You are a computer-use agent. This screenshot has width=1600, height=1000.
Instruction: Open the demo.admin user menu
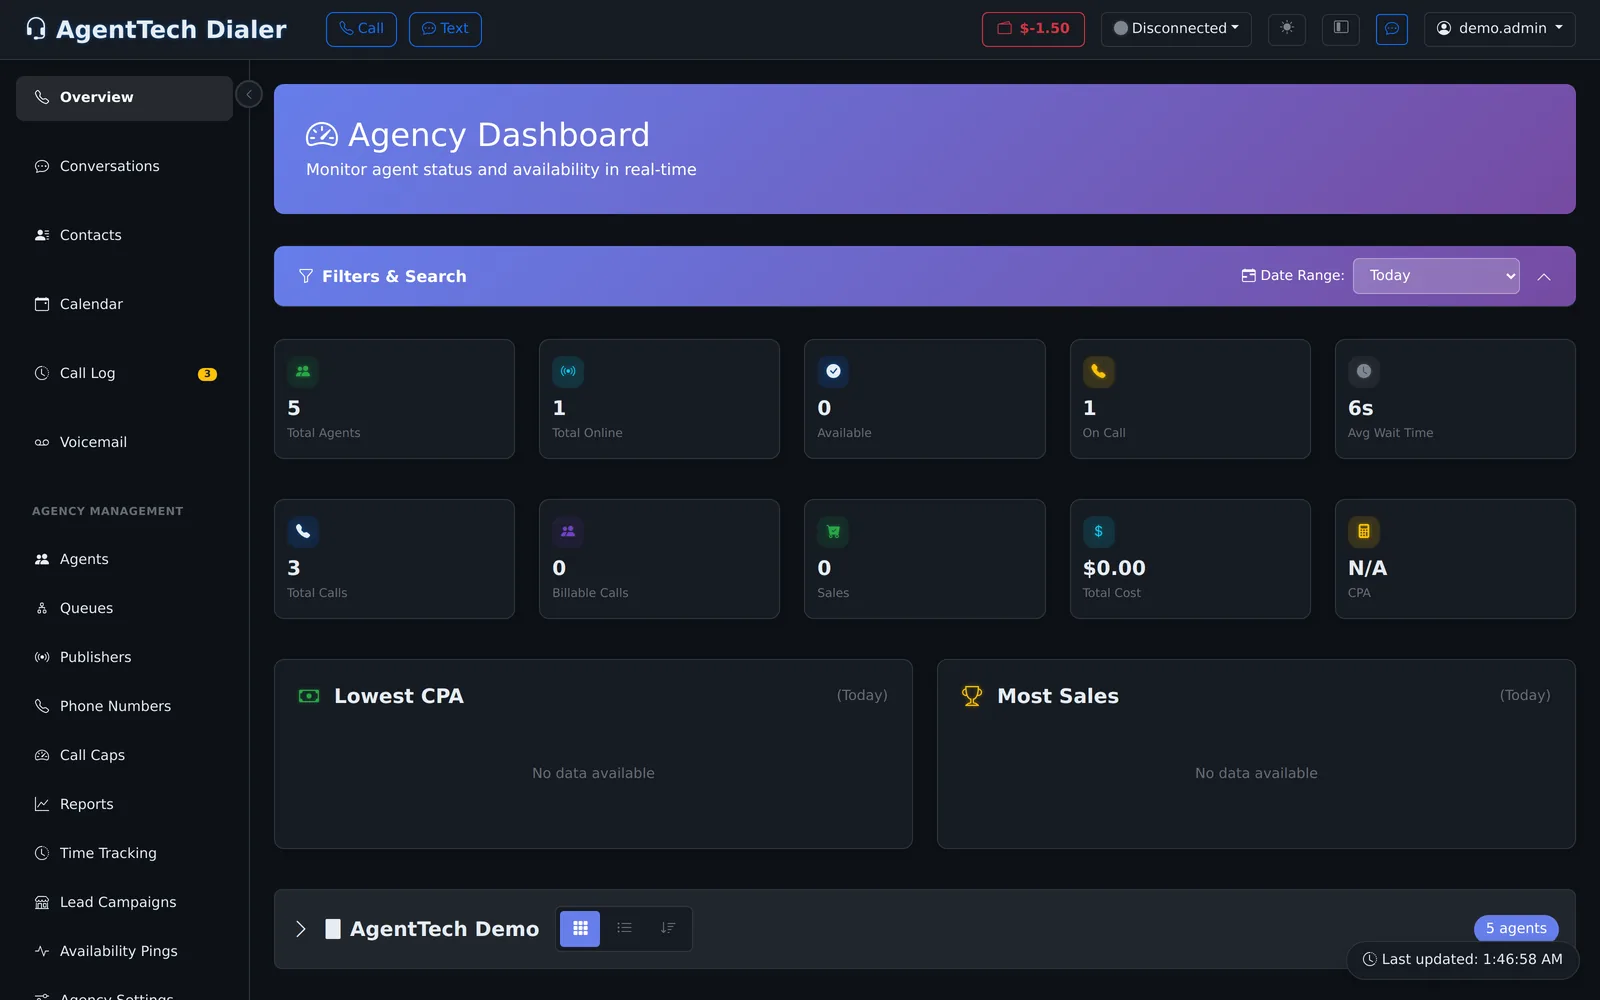(x=1500, y=28)
